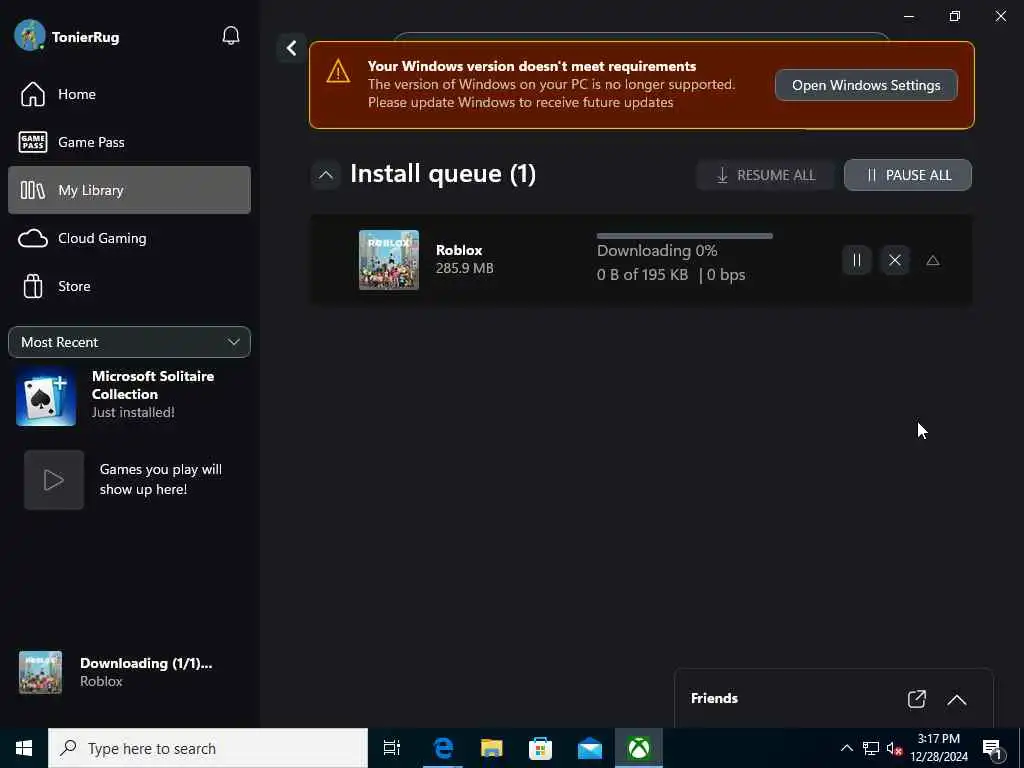Viewport: 1024px width, 768px height.
Task: Open Microsoft Store from taskbar
Action: click(x=541, y=748)
